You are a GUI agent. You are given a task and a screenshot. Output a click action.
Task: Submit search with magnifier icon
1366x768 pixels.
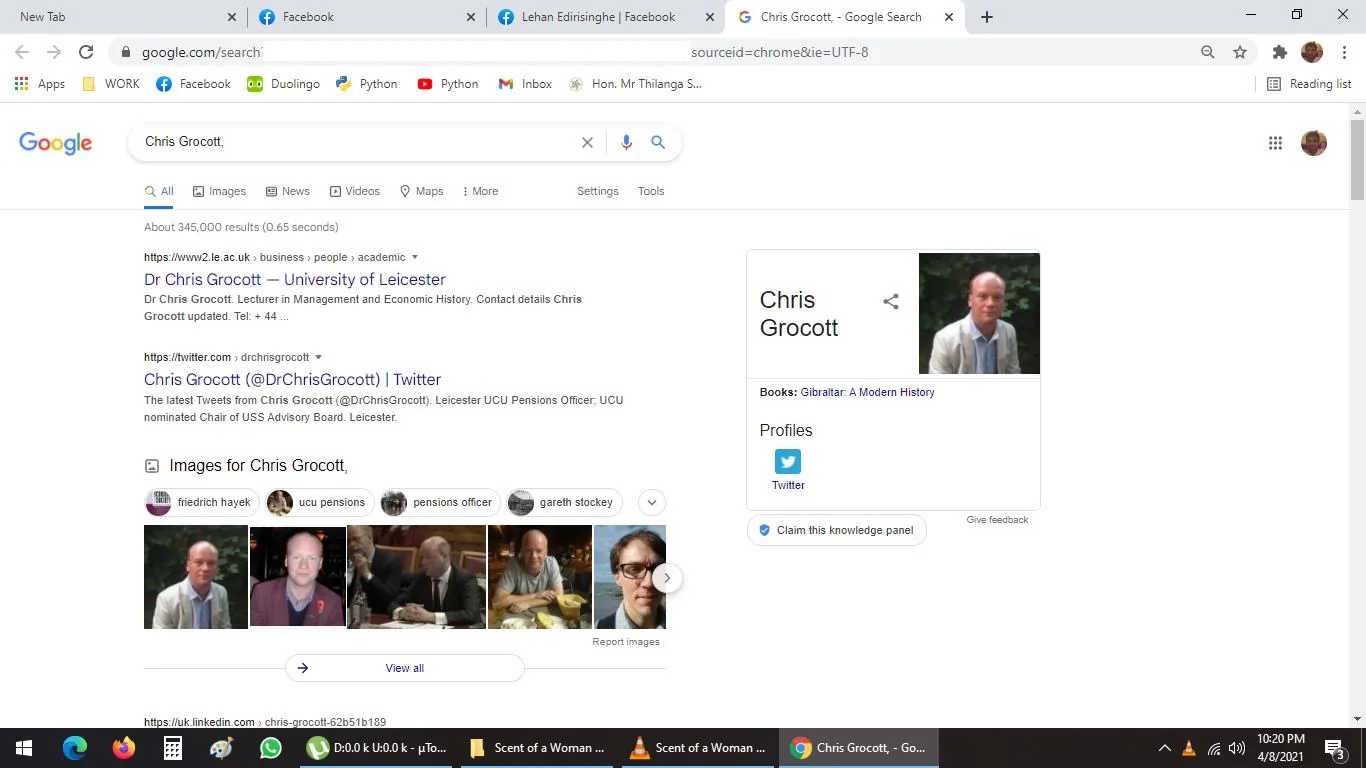point(658,142)
